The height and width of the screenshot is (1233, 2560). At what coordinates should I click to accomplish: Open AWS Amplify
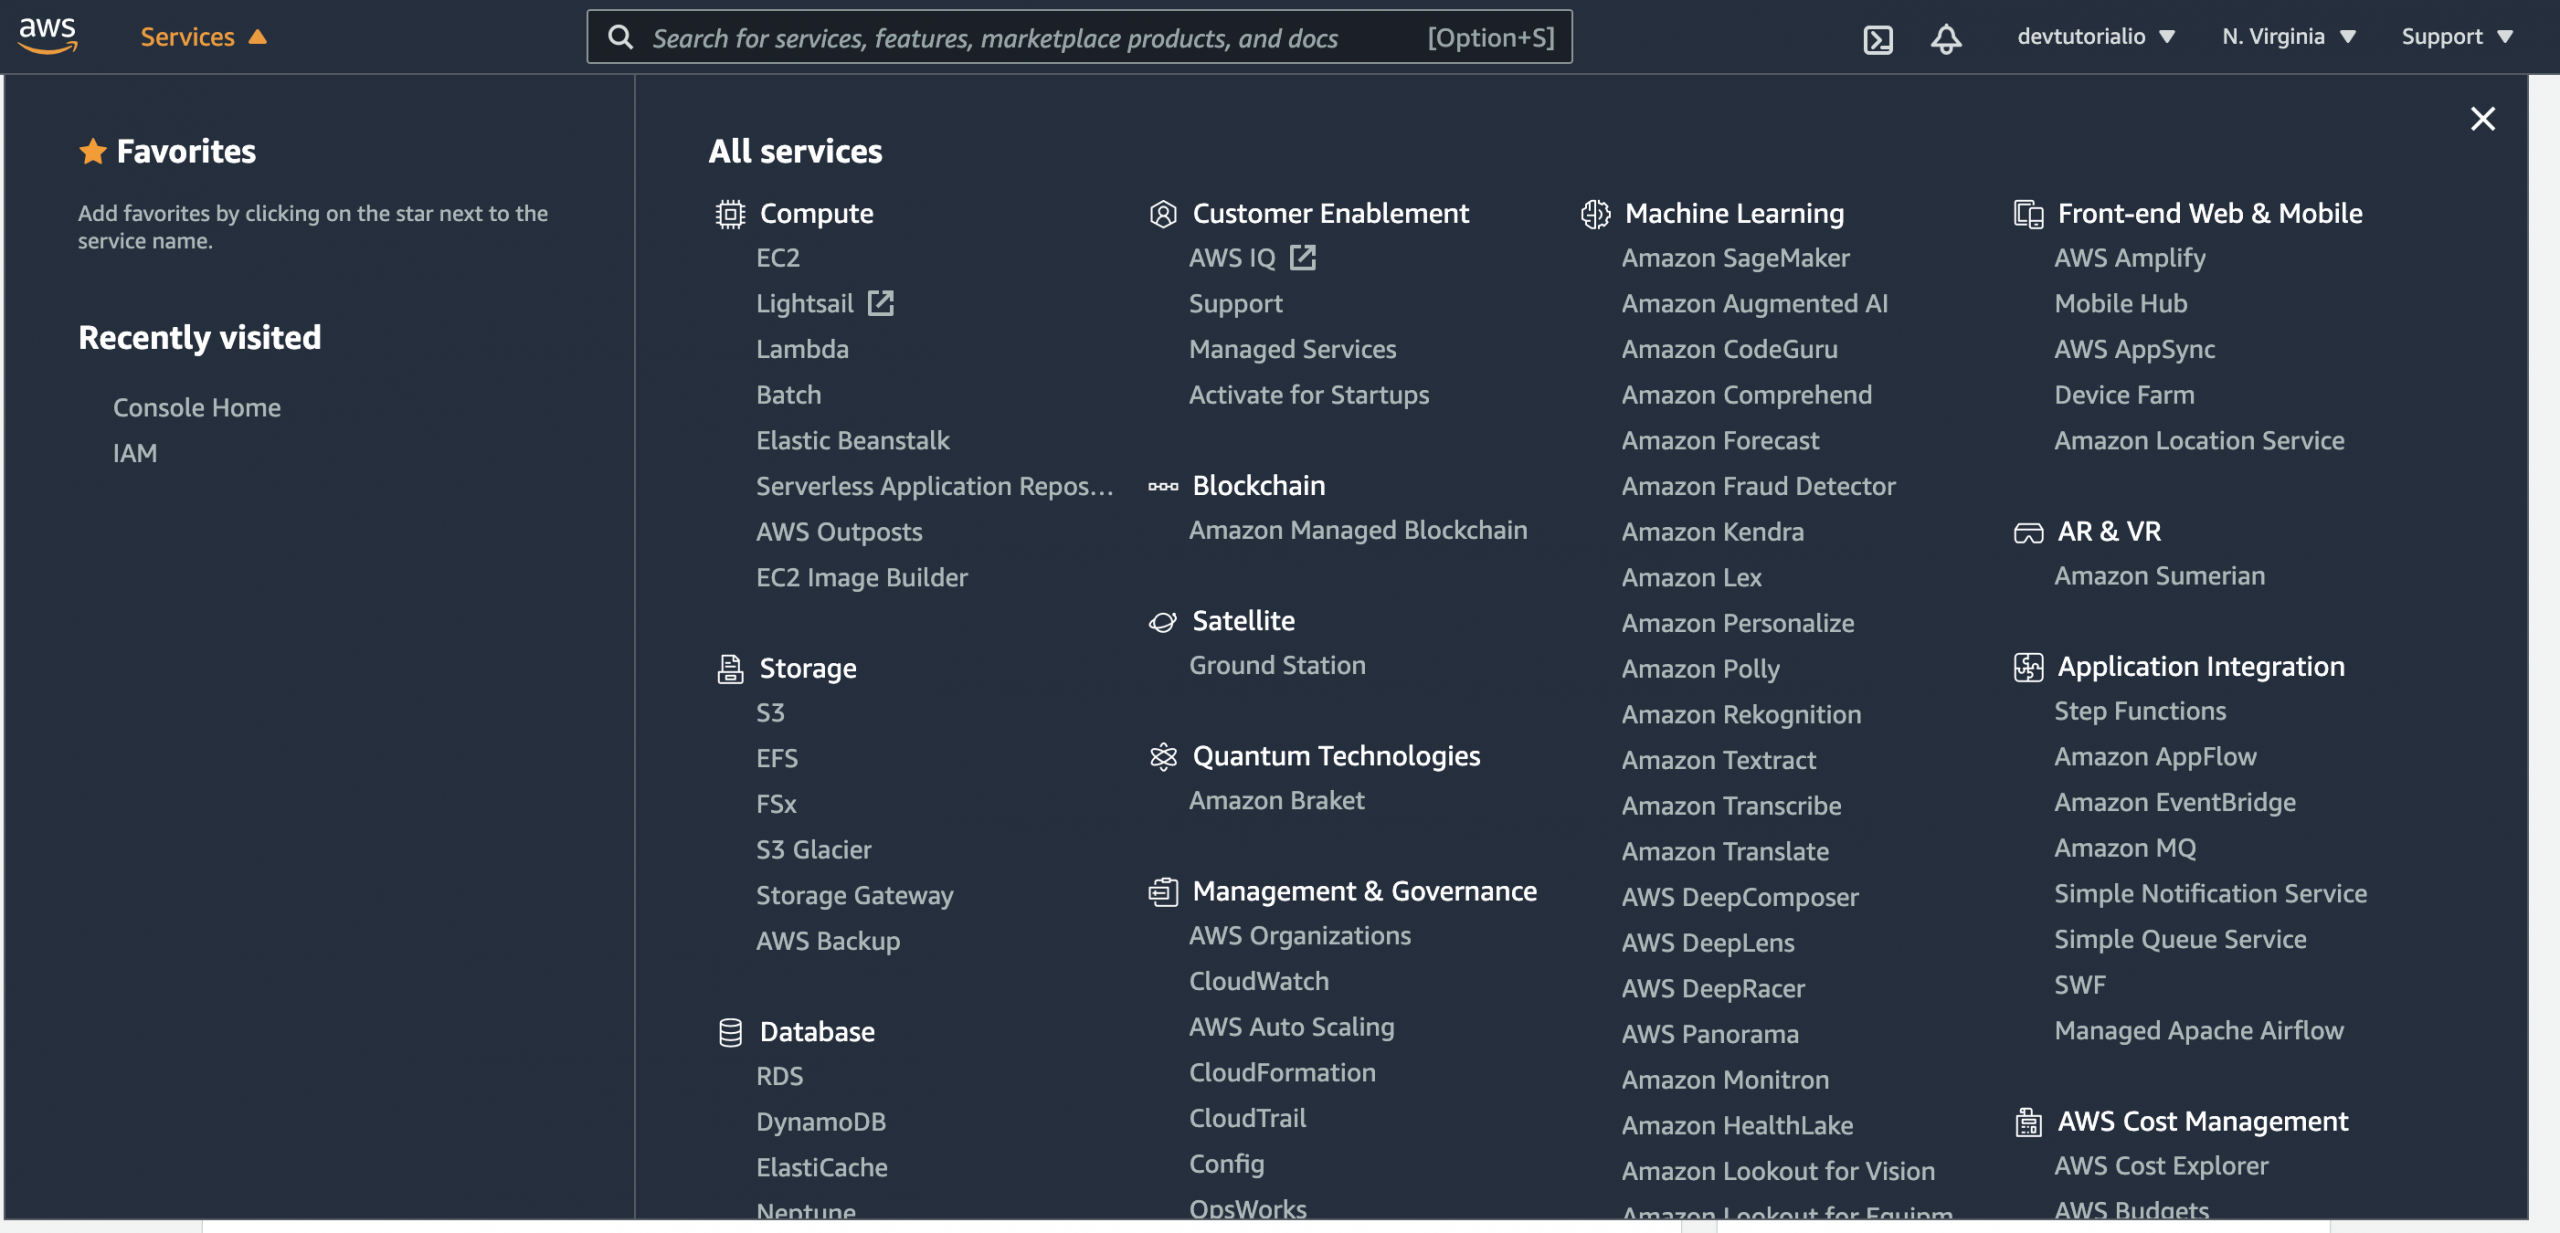click(x=2130, y=258)
